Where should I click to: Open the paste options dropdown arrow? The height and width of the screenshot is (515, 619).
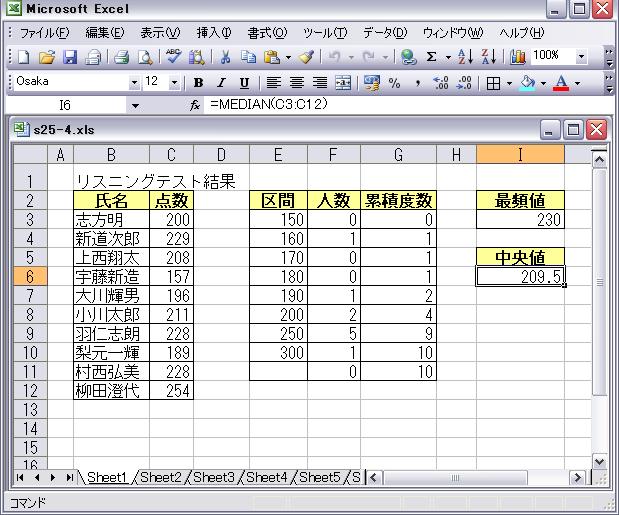pyautogui.click(x=289, y=58)
